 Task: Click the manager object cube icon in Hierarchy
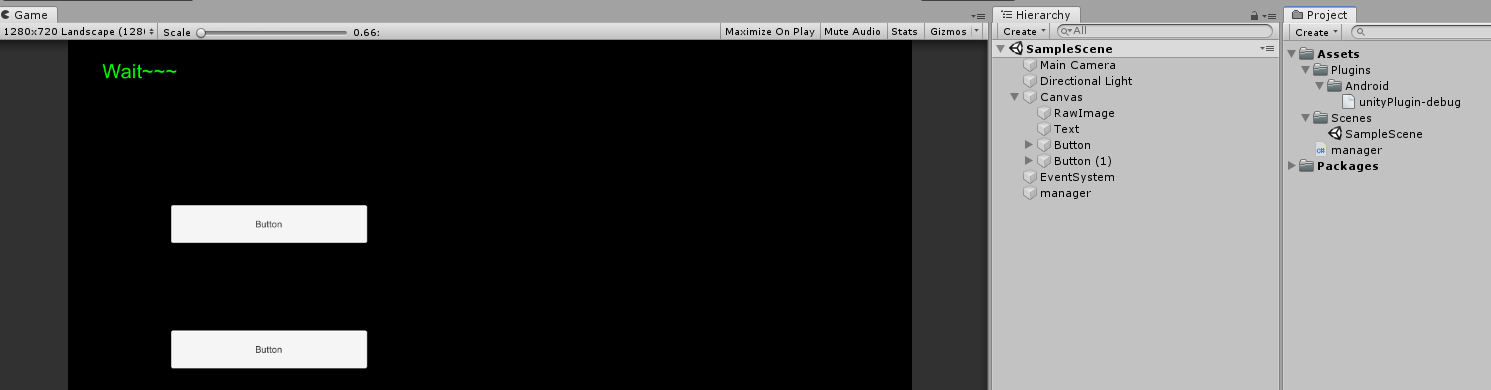1030,193
